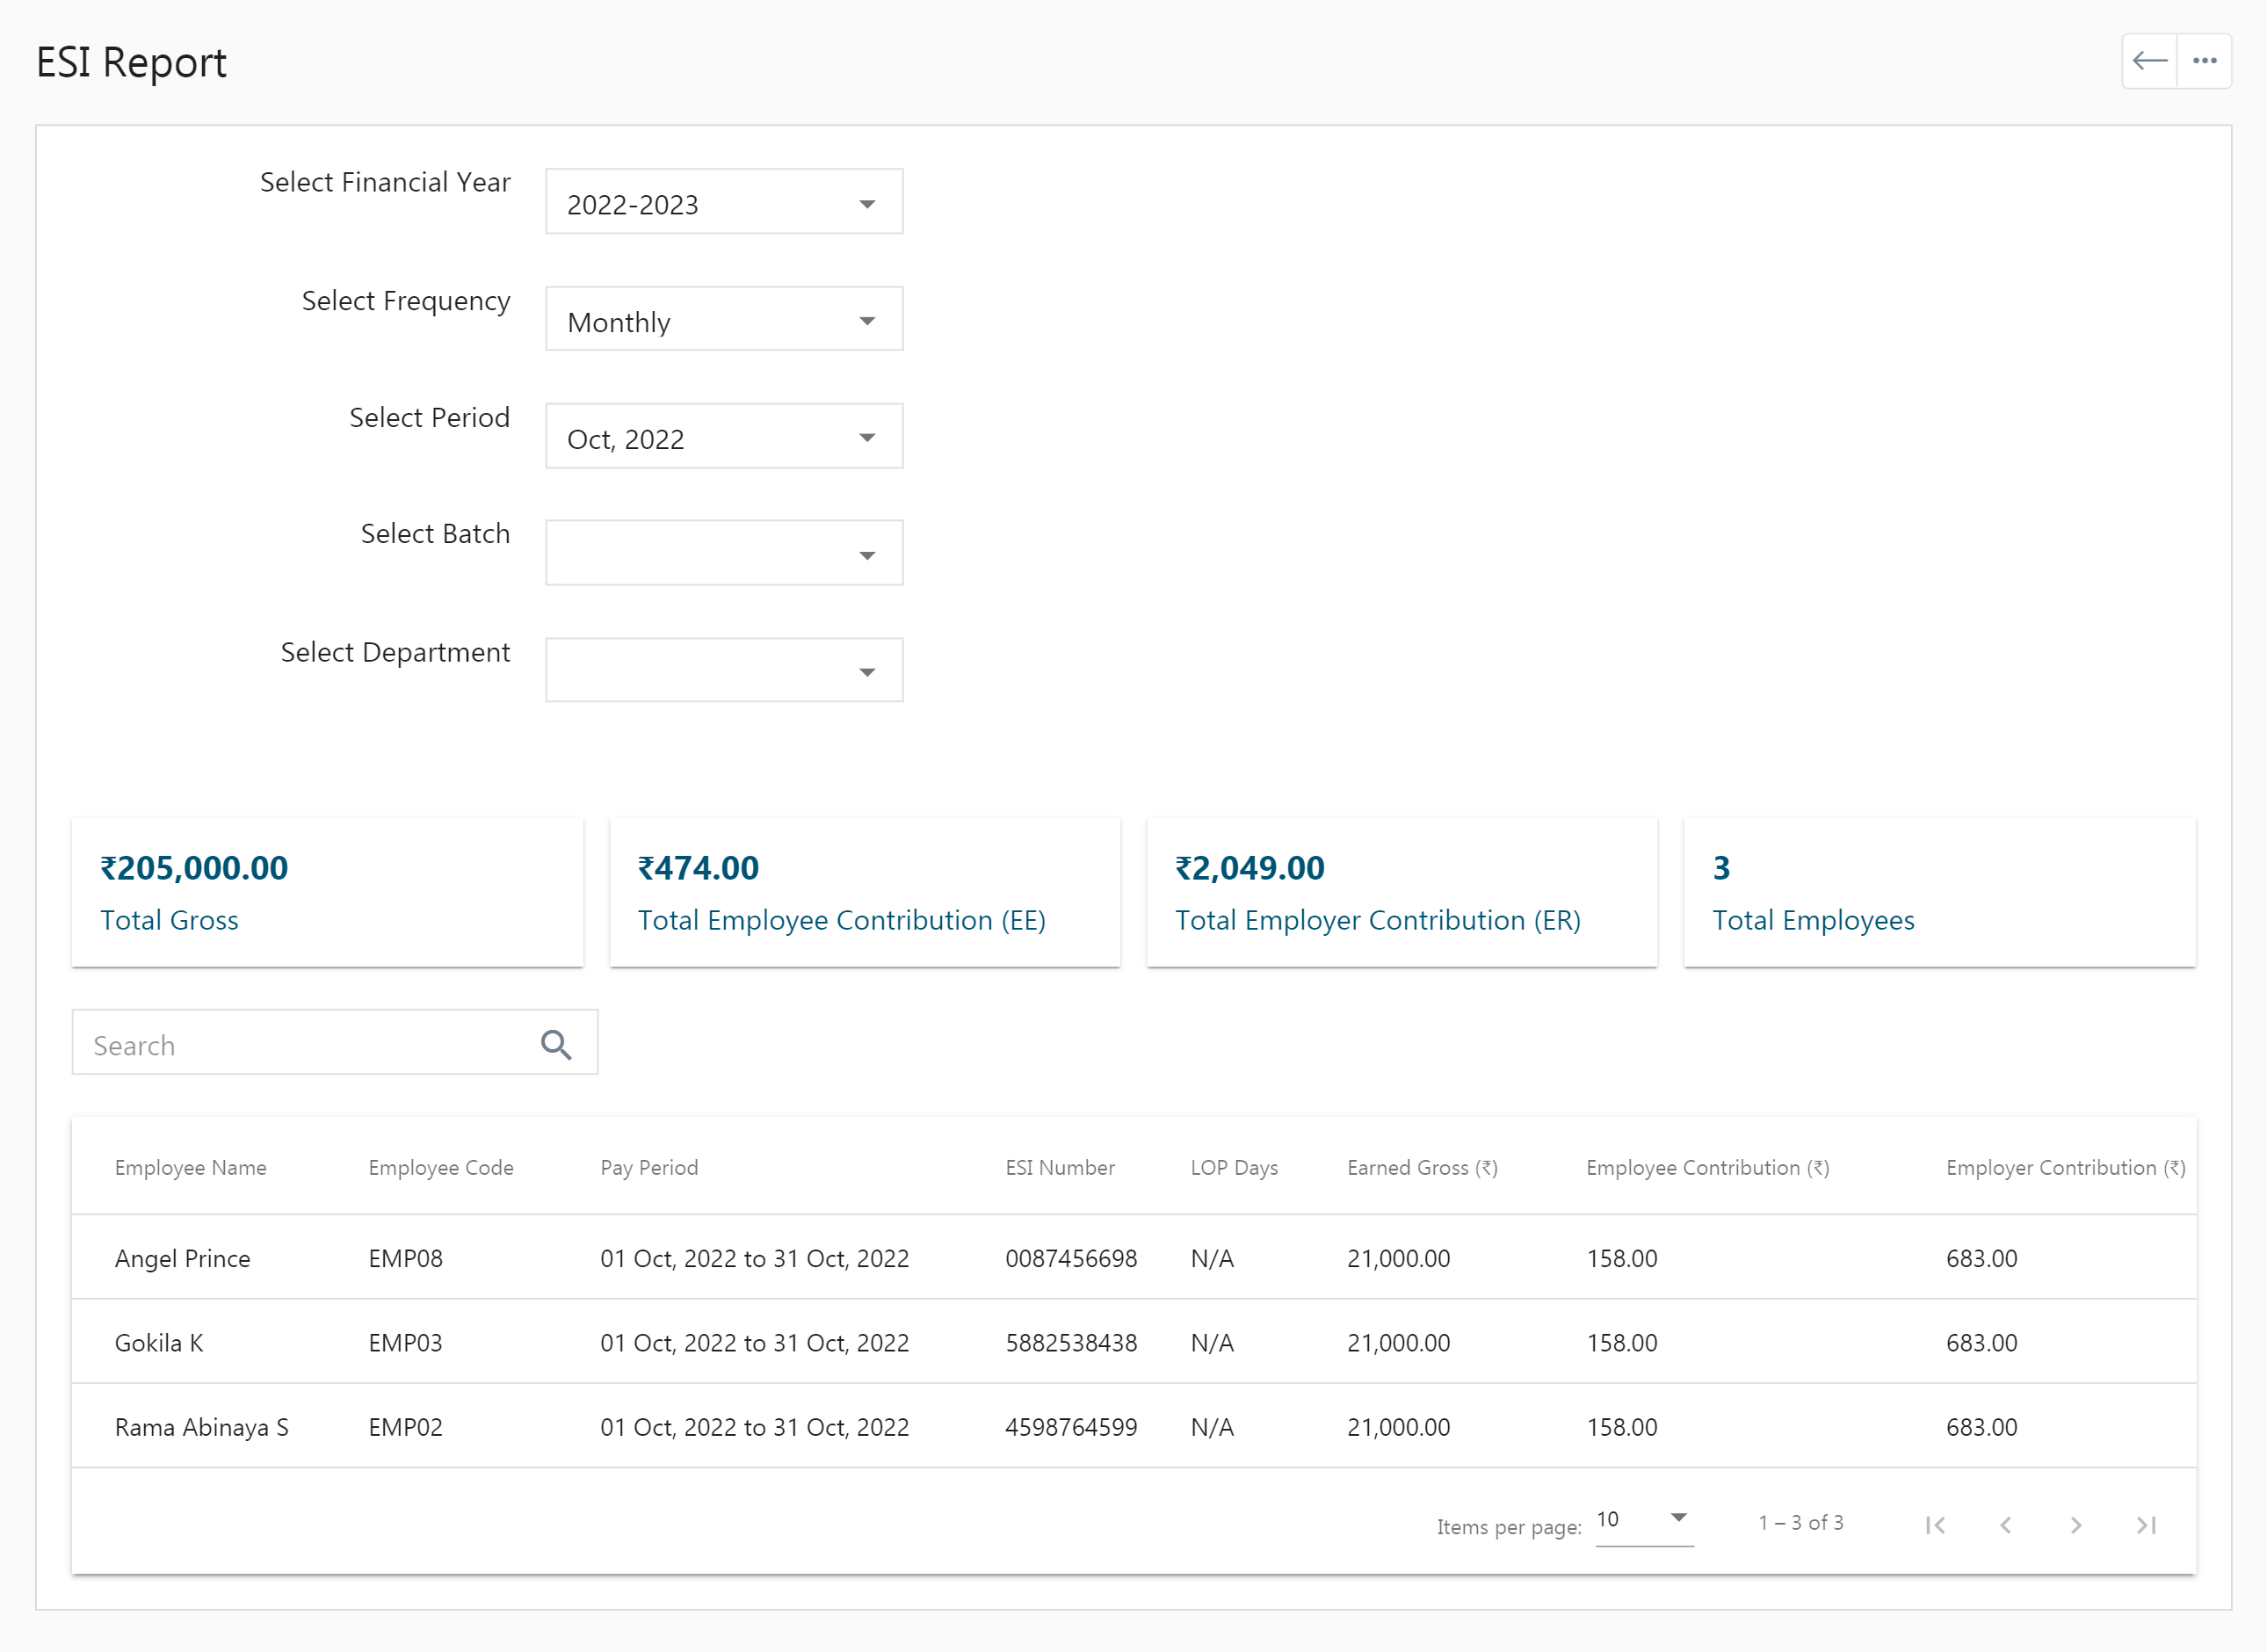Sort by the ESI Number column header
This screenshot has width=2267, height=1652.
[x=1060, y=1168]
